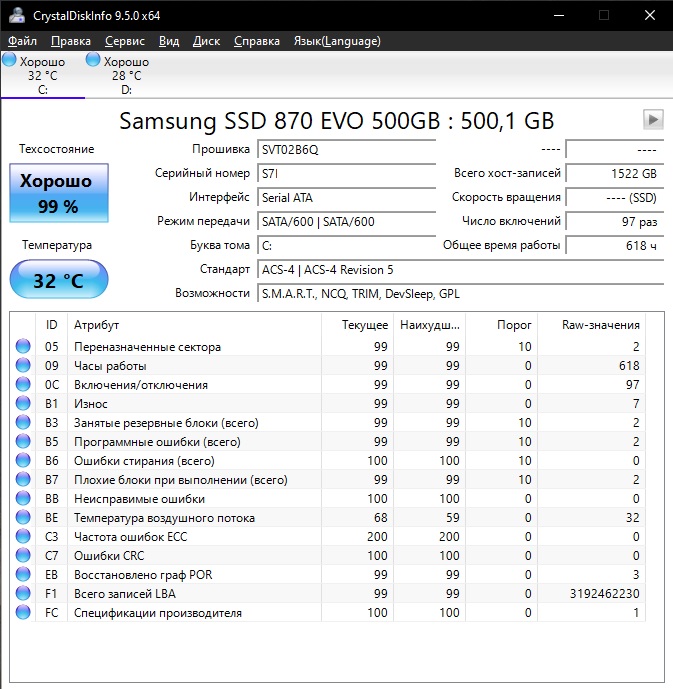This screenshot has height=689, width=673.
Task: Click status orb for Неисправимые ошибки row
Action: pyautogui.click(x=23, y=499)
